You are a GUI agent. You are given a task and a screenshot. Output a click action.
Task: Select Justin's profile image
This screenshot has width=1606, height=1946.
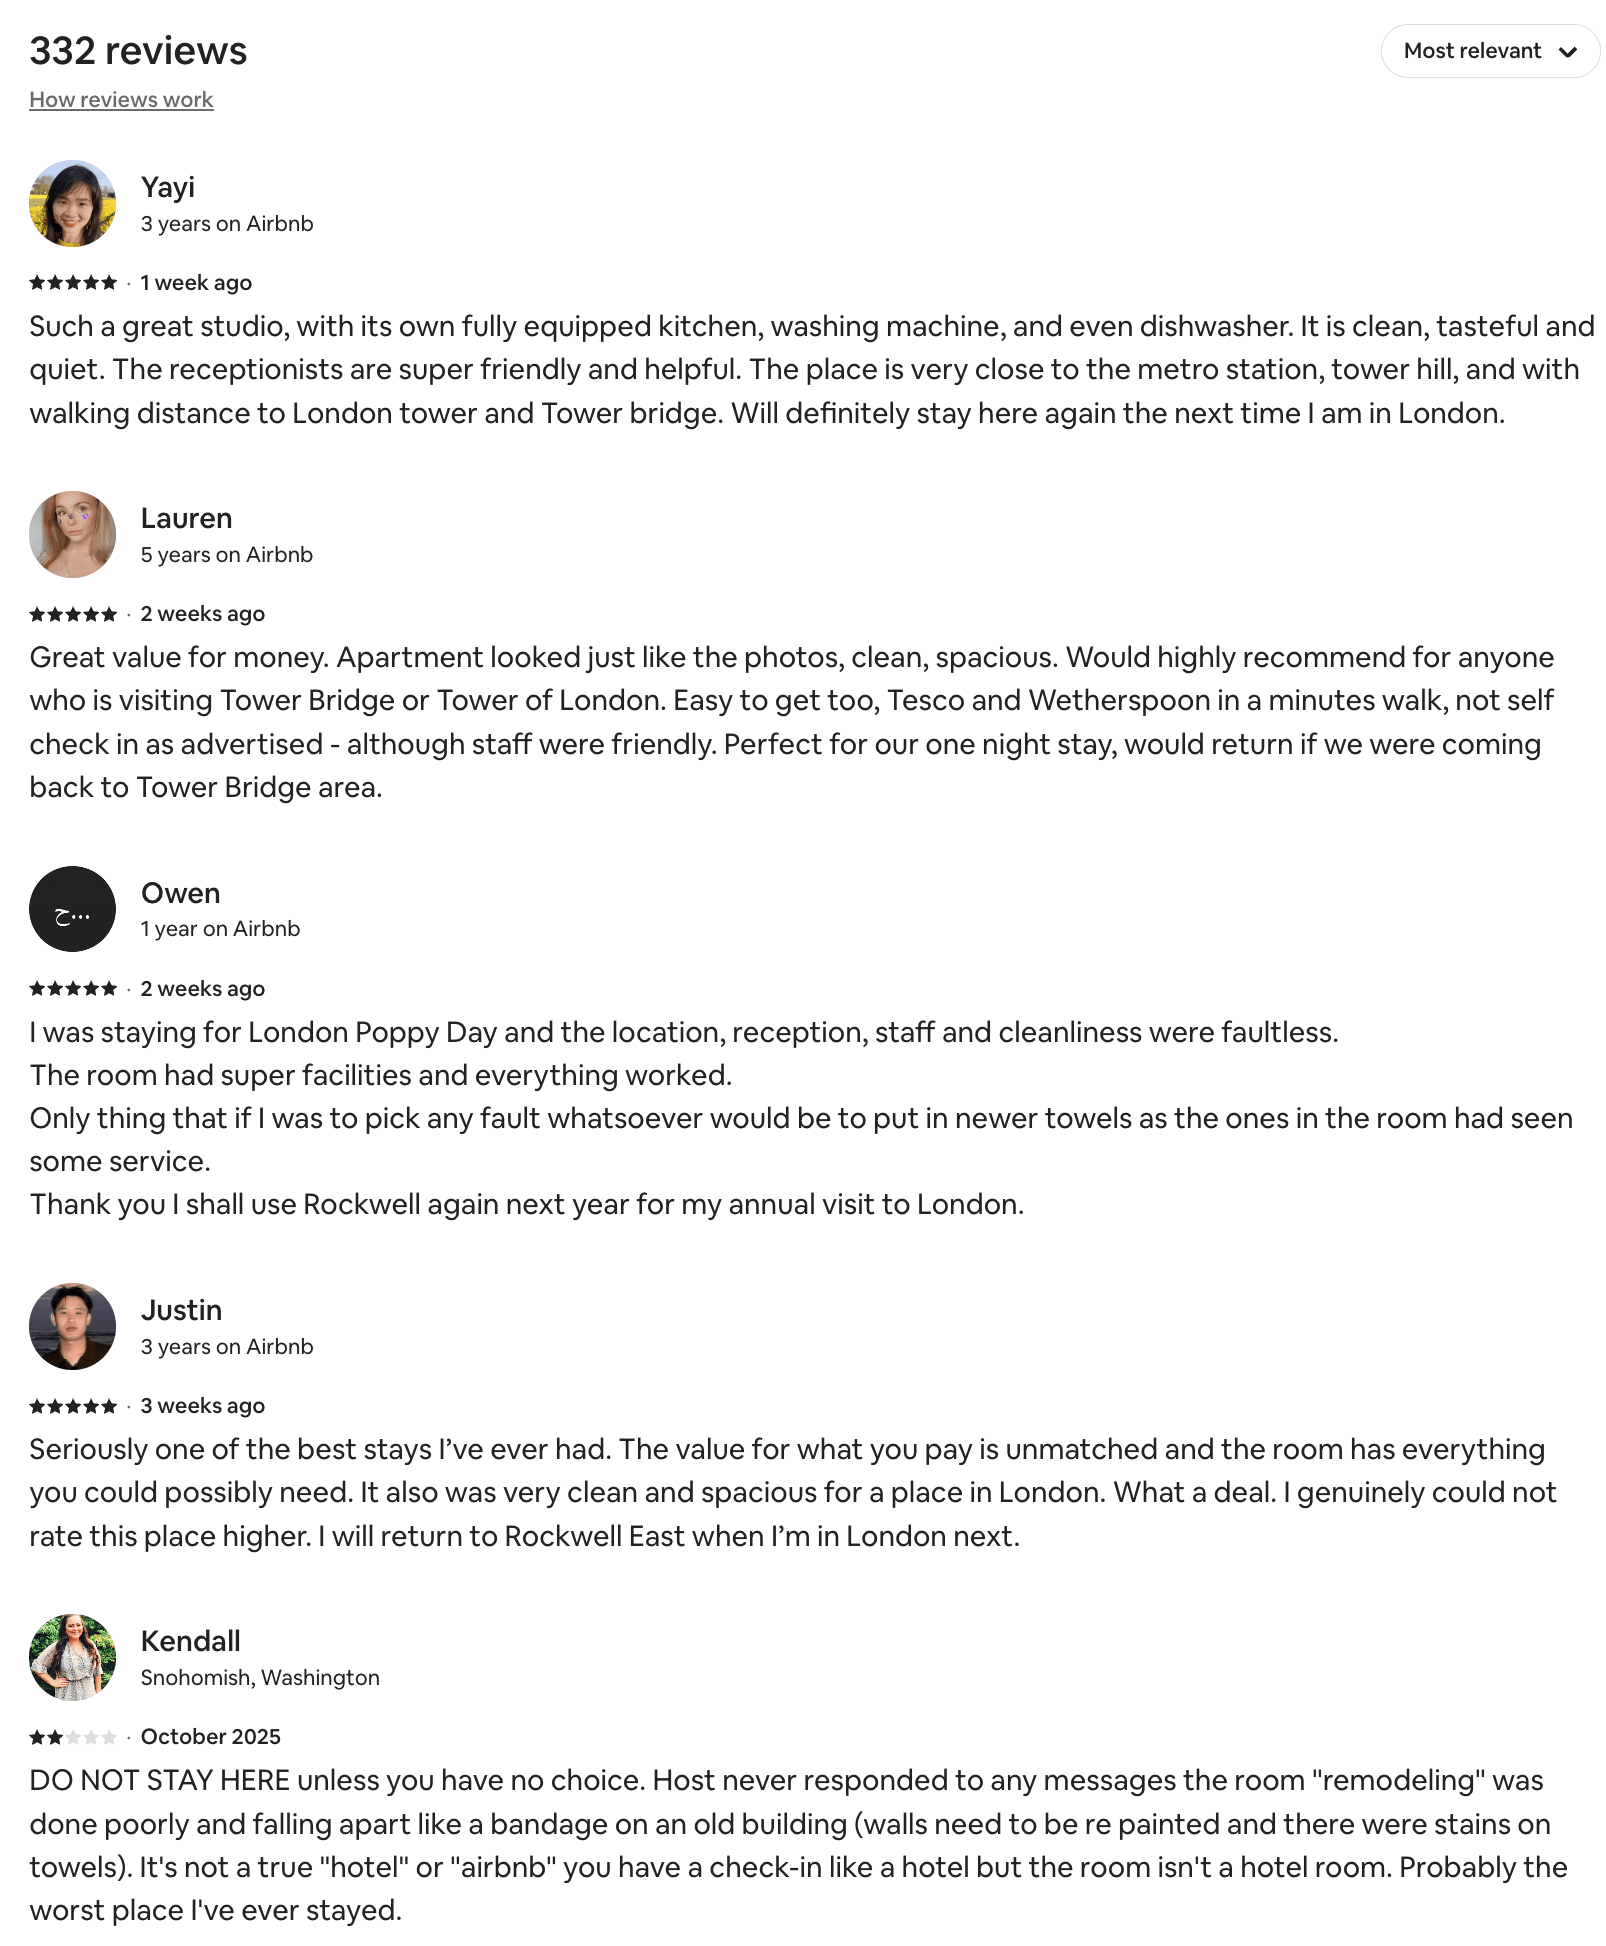(x=72, y=1326)
